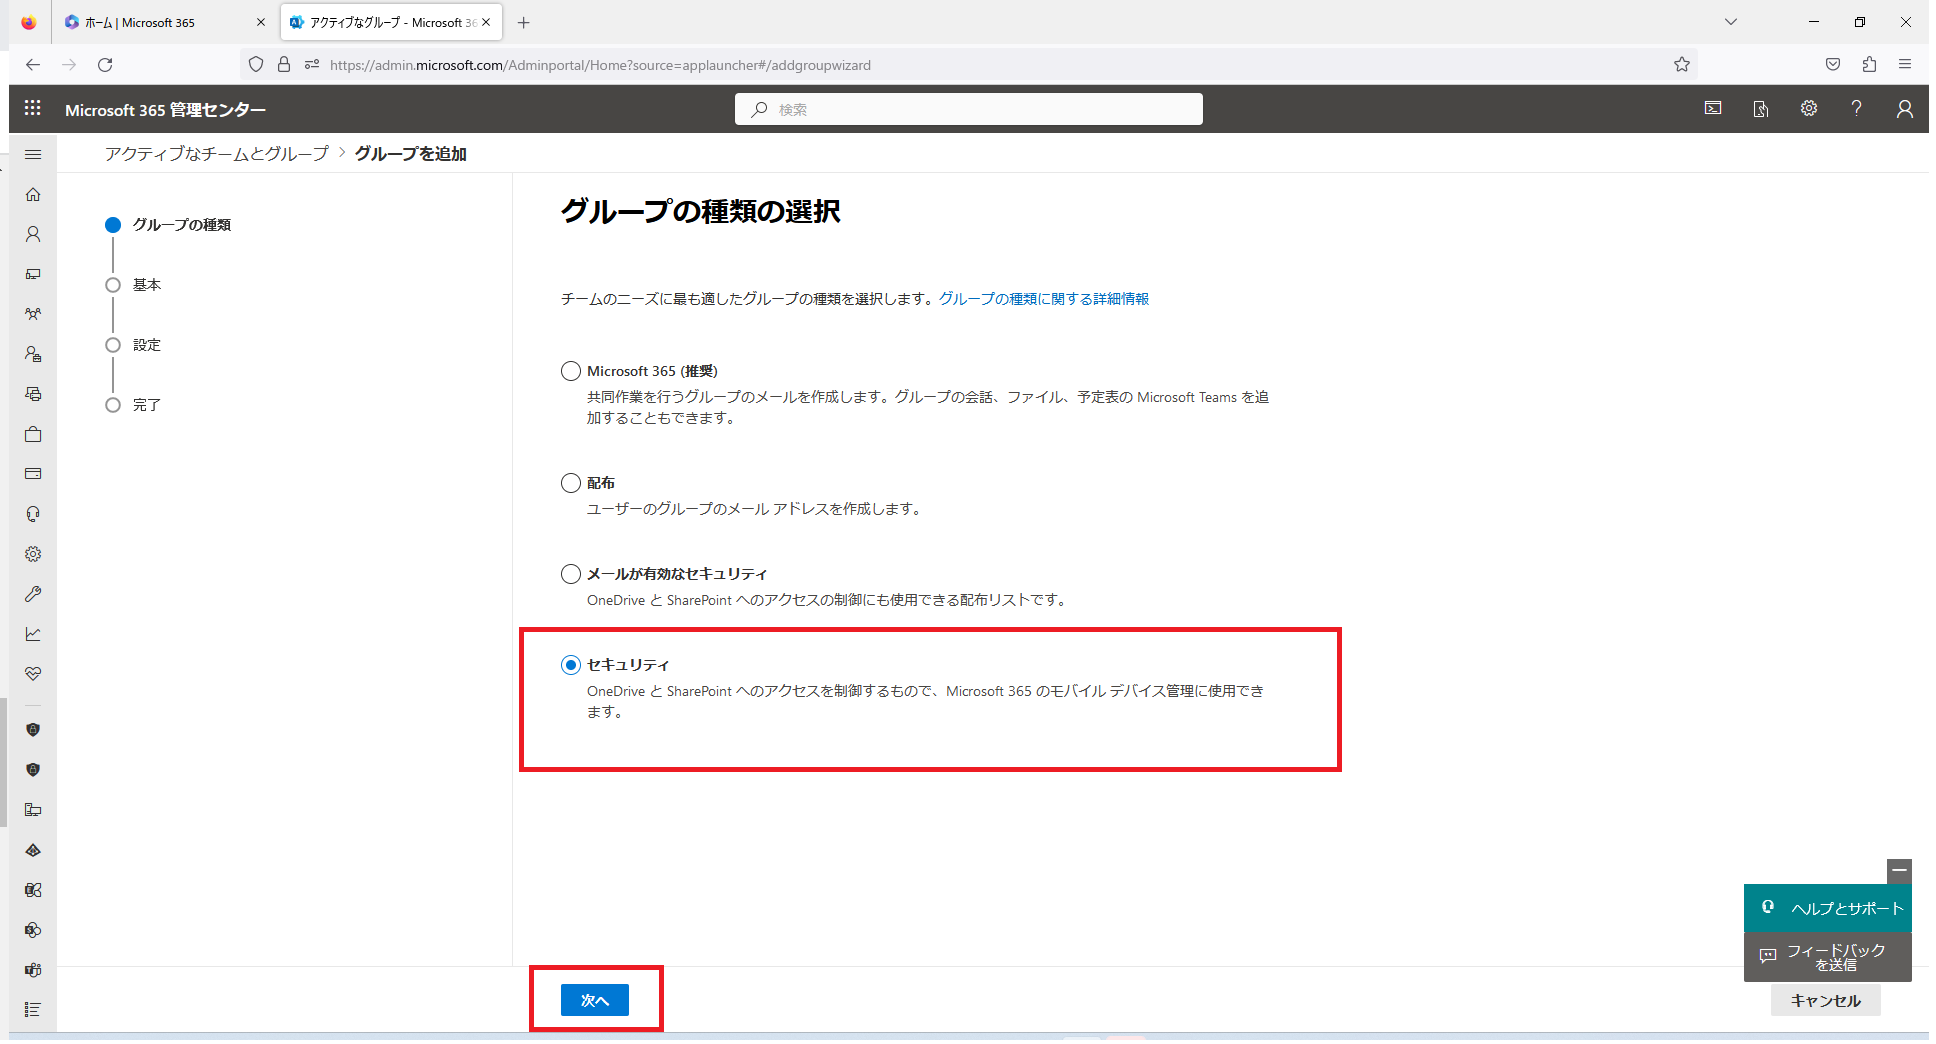Go to 完了 wizard step
The height and width of the screenshot is (1044, 1936).
(x=133, y=405)
